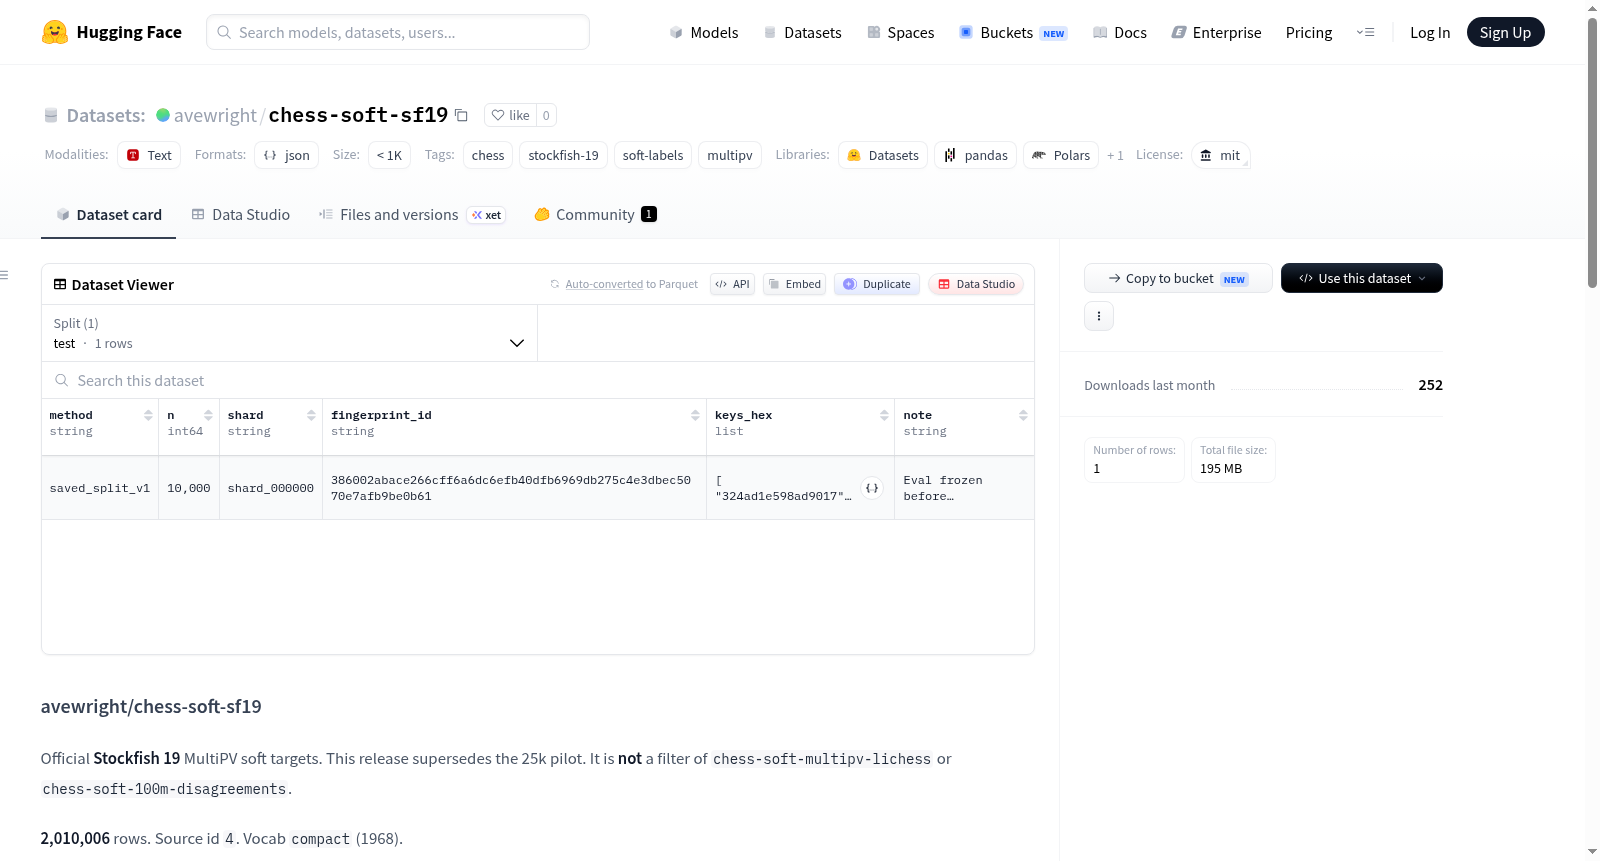Image resolution: width=1600 pixels, height=861 pixels.
Task: Expand the Use this dataset dropdown
Action: (1361, 278)
